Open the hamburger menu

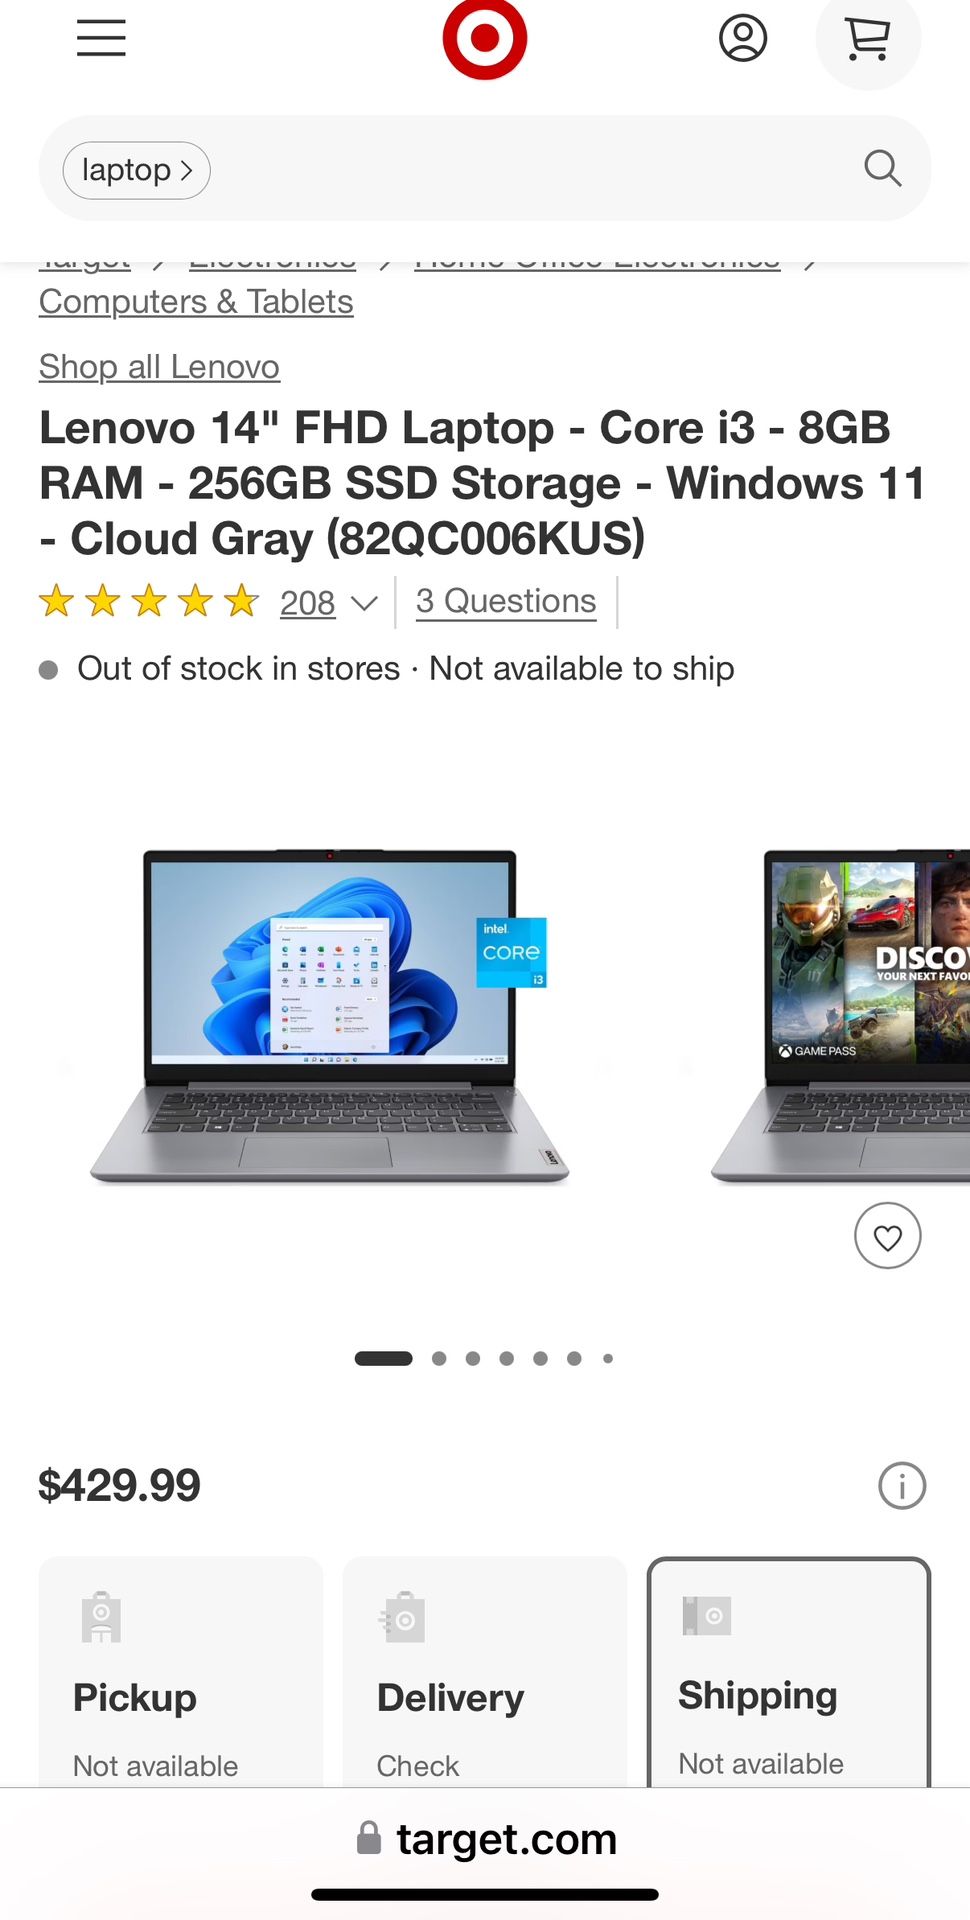coord(101,38)
